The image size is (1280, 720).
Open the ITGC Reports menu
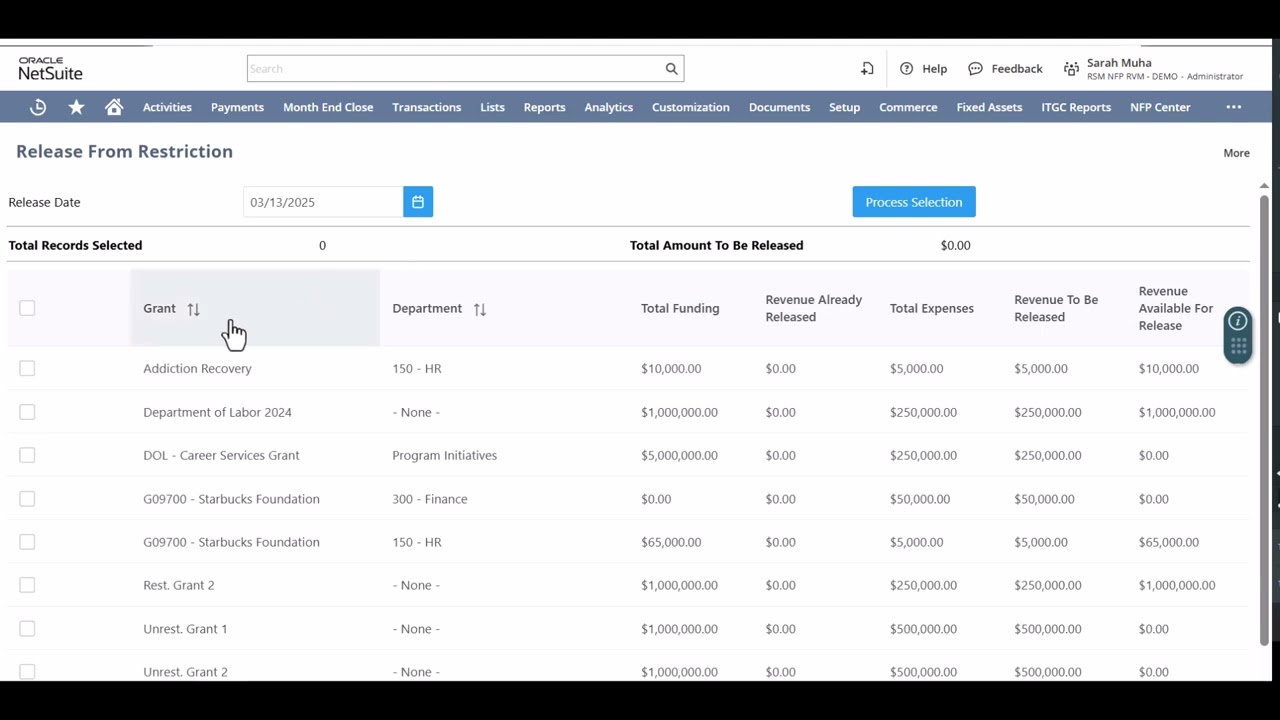(x=1076, y=107)
